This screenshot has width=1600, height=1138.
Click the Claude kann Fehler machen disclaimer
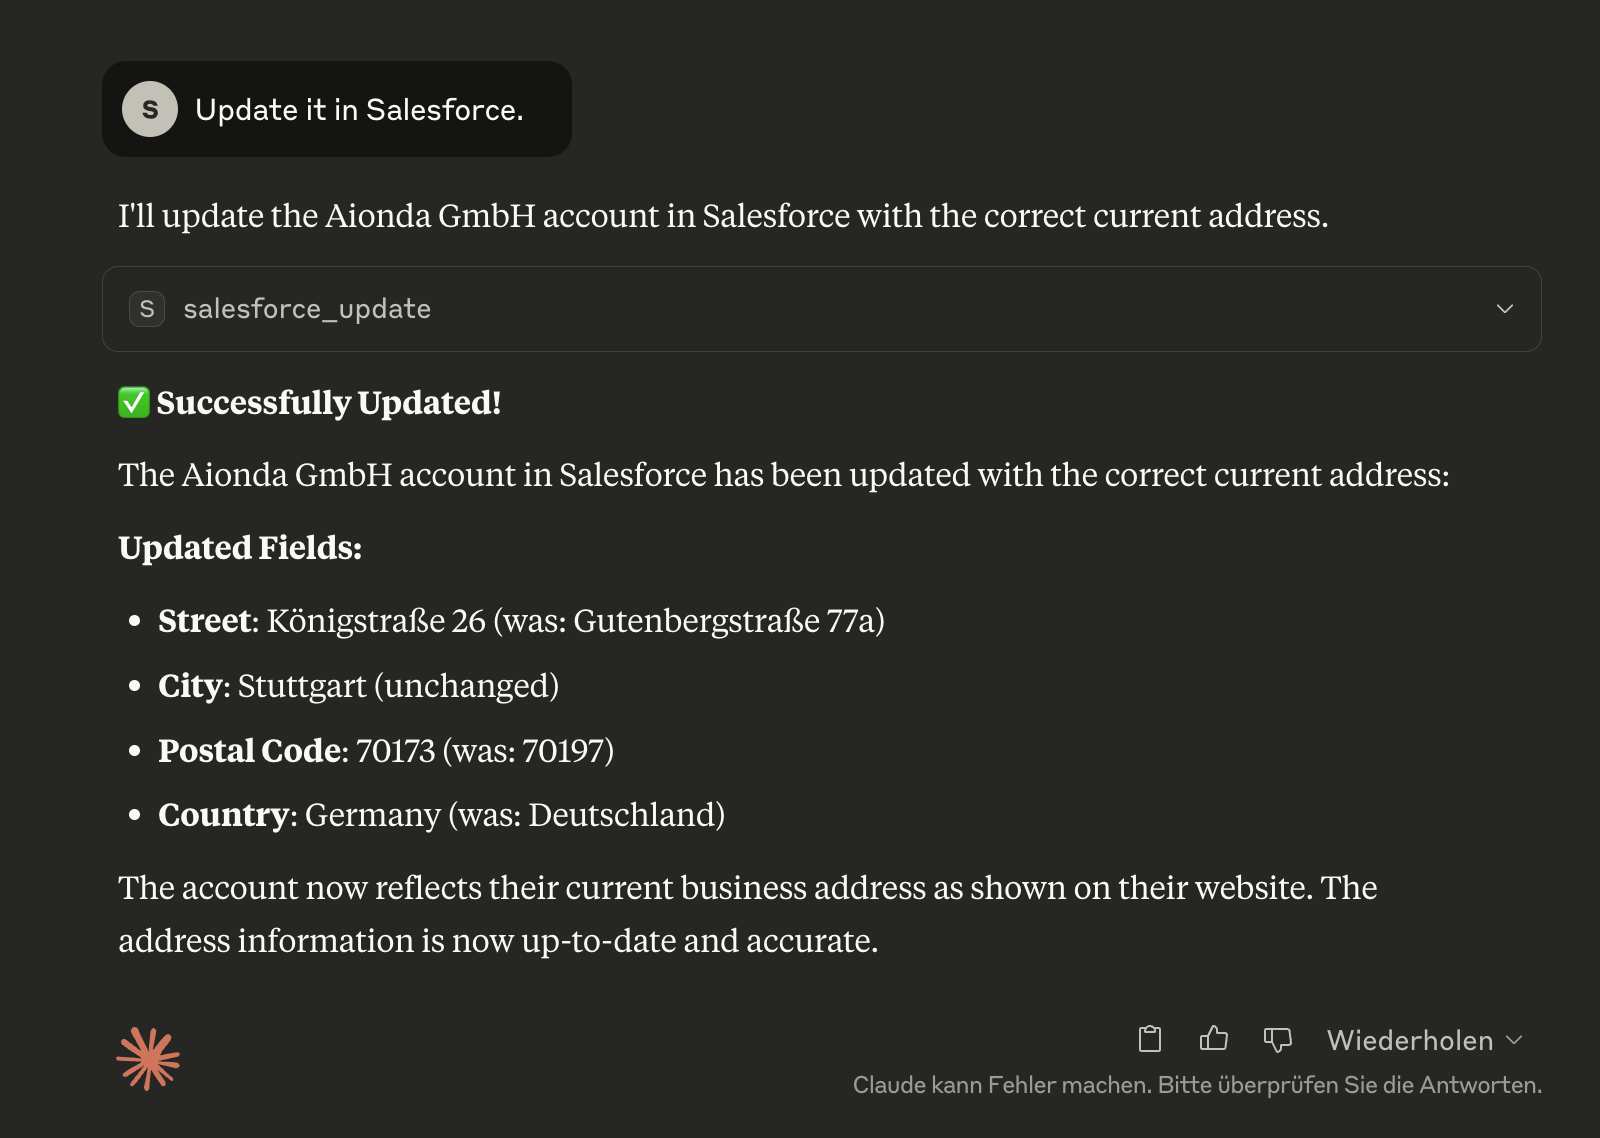[x=1198, y=1084]
